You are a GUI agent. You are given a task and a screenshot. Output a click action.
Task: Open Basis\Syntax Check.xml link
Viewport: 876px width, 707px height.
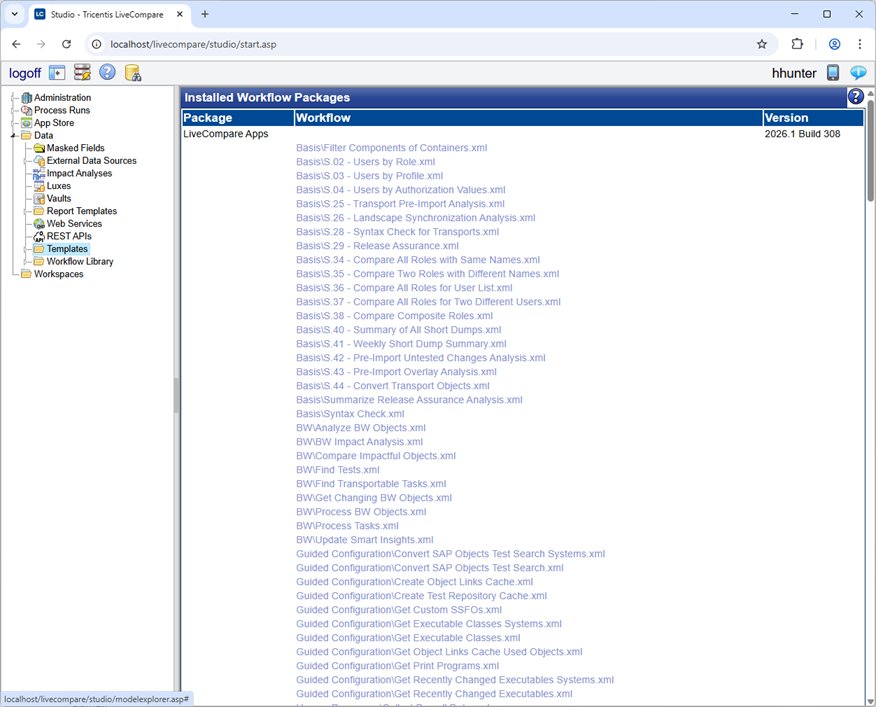(350, 414)
